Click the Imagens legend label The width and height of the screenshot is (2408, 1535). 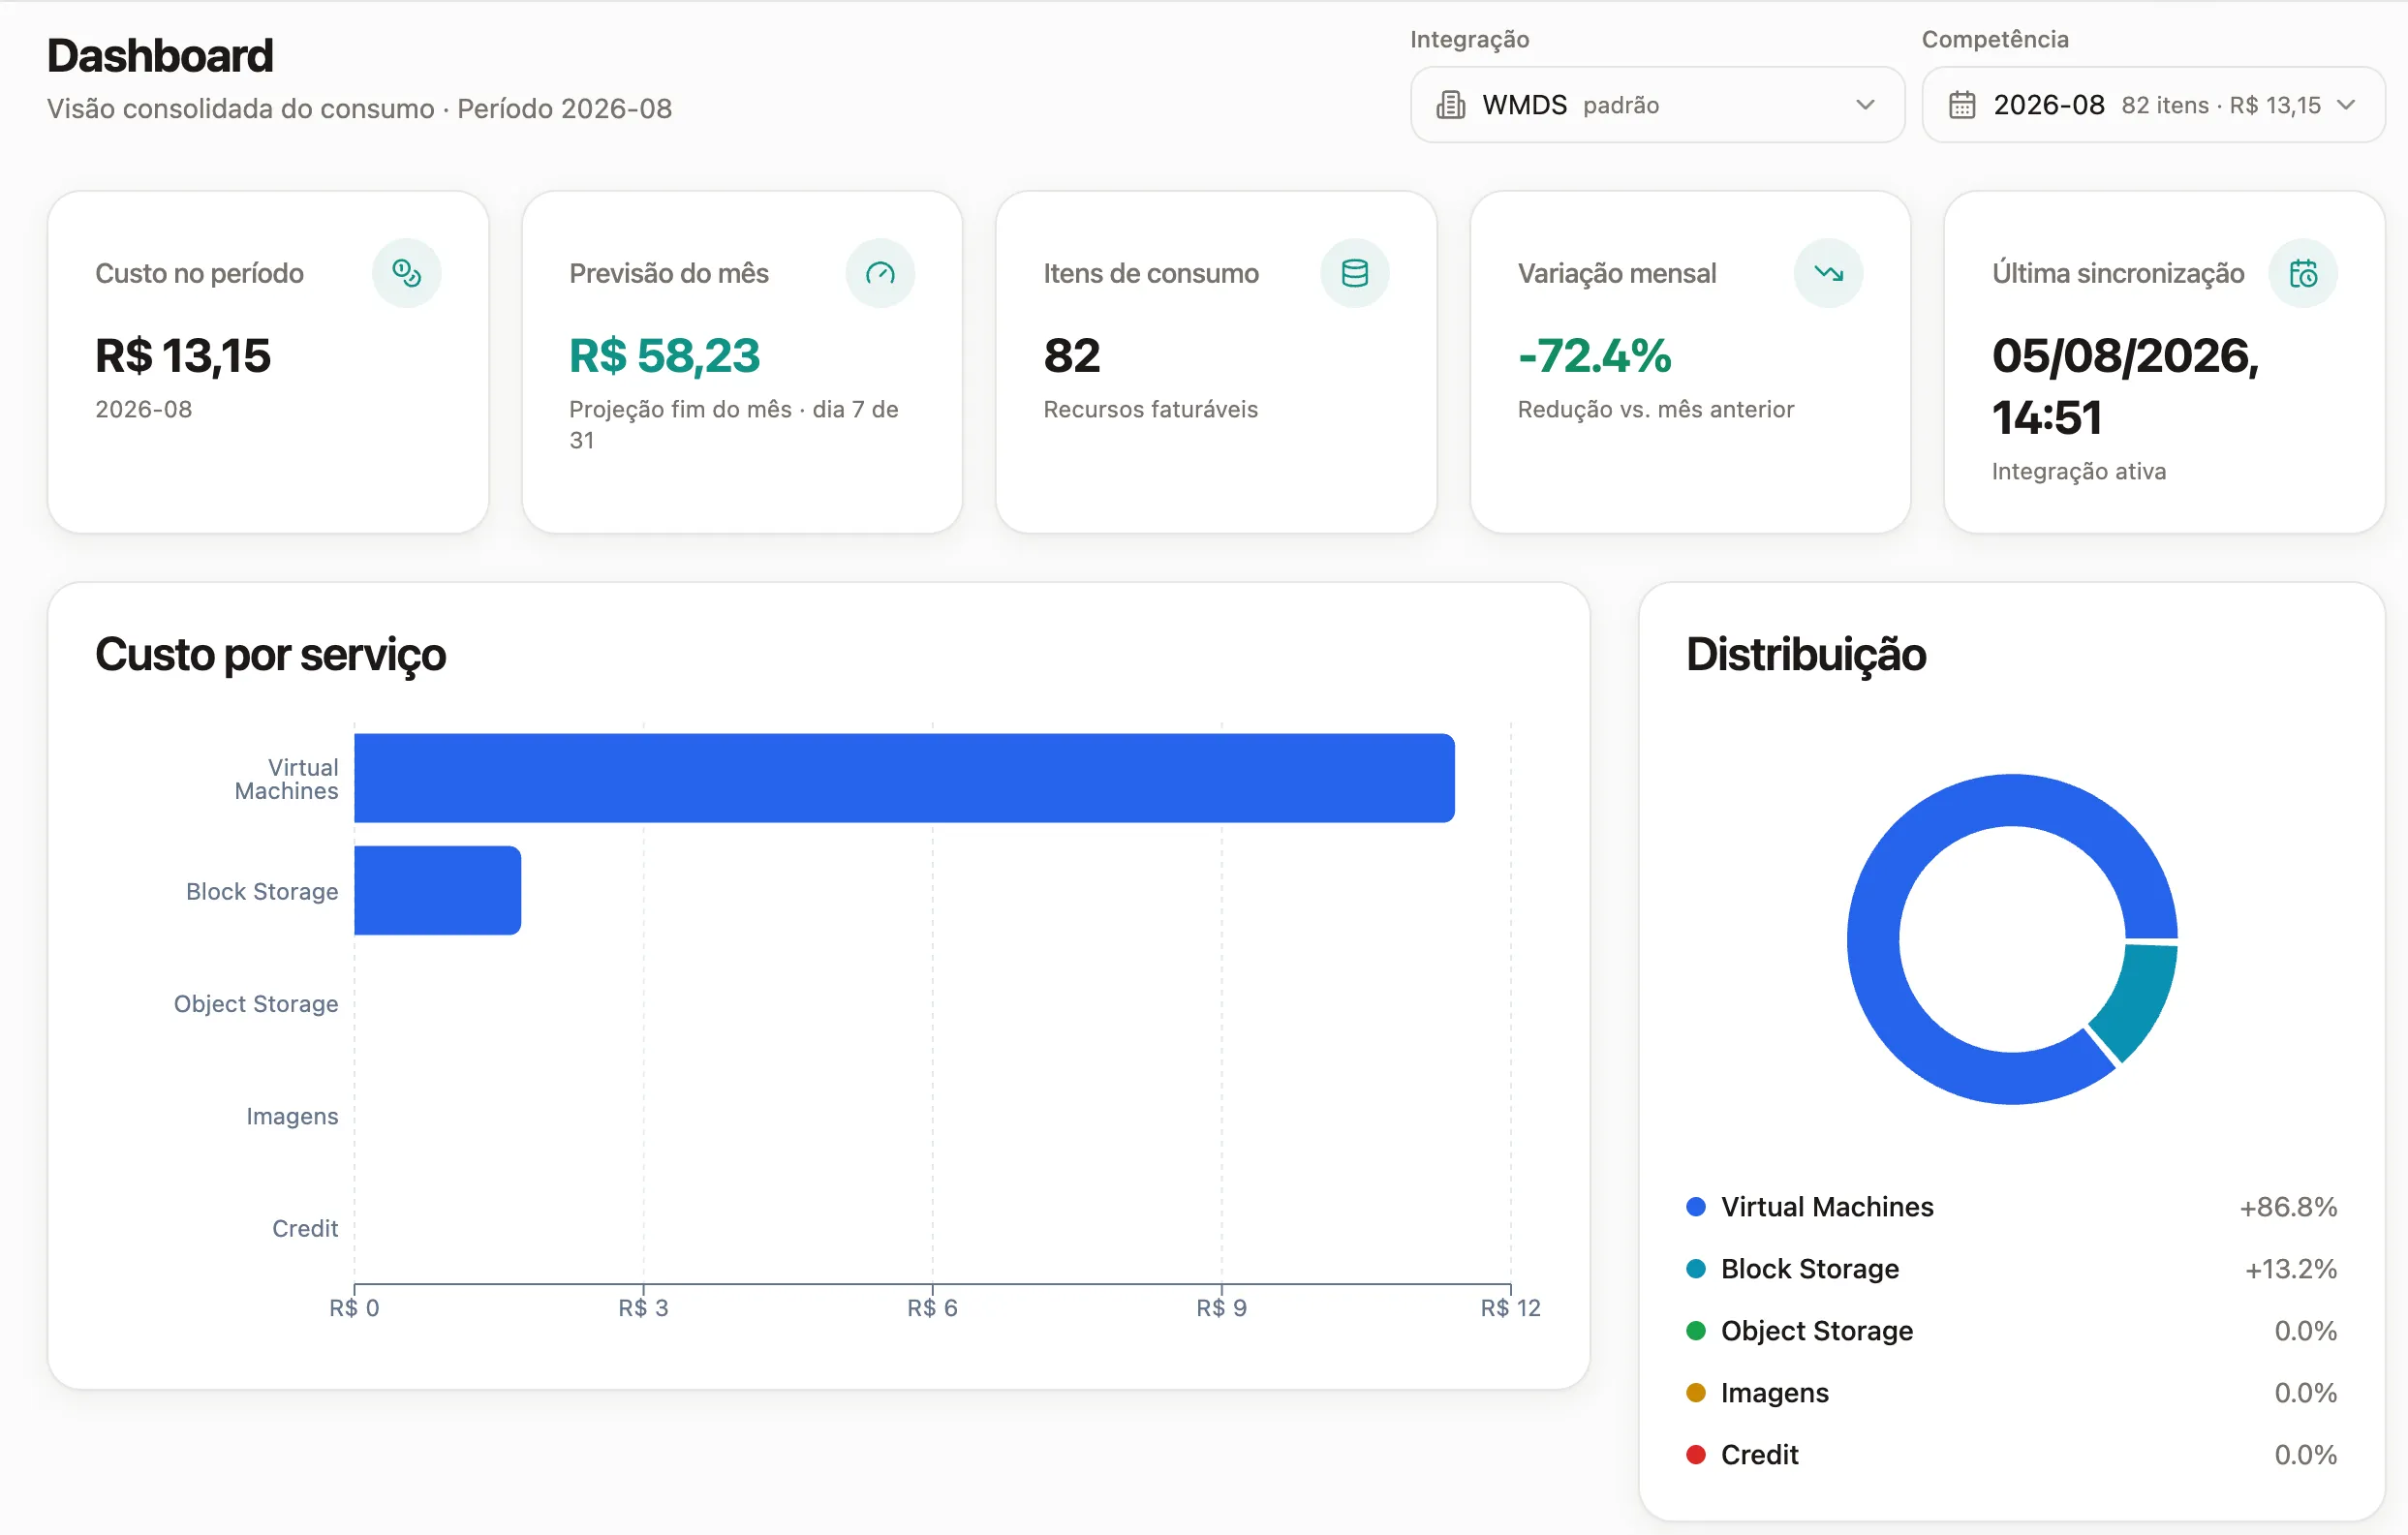(x=1775, y=1392)
